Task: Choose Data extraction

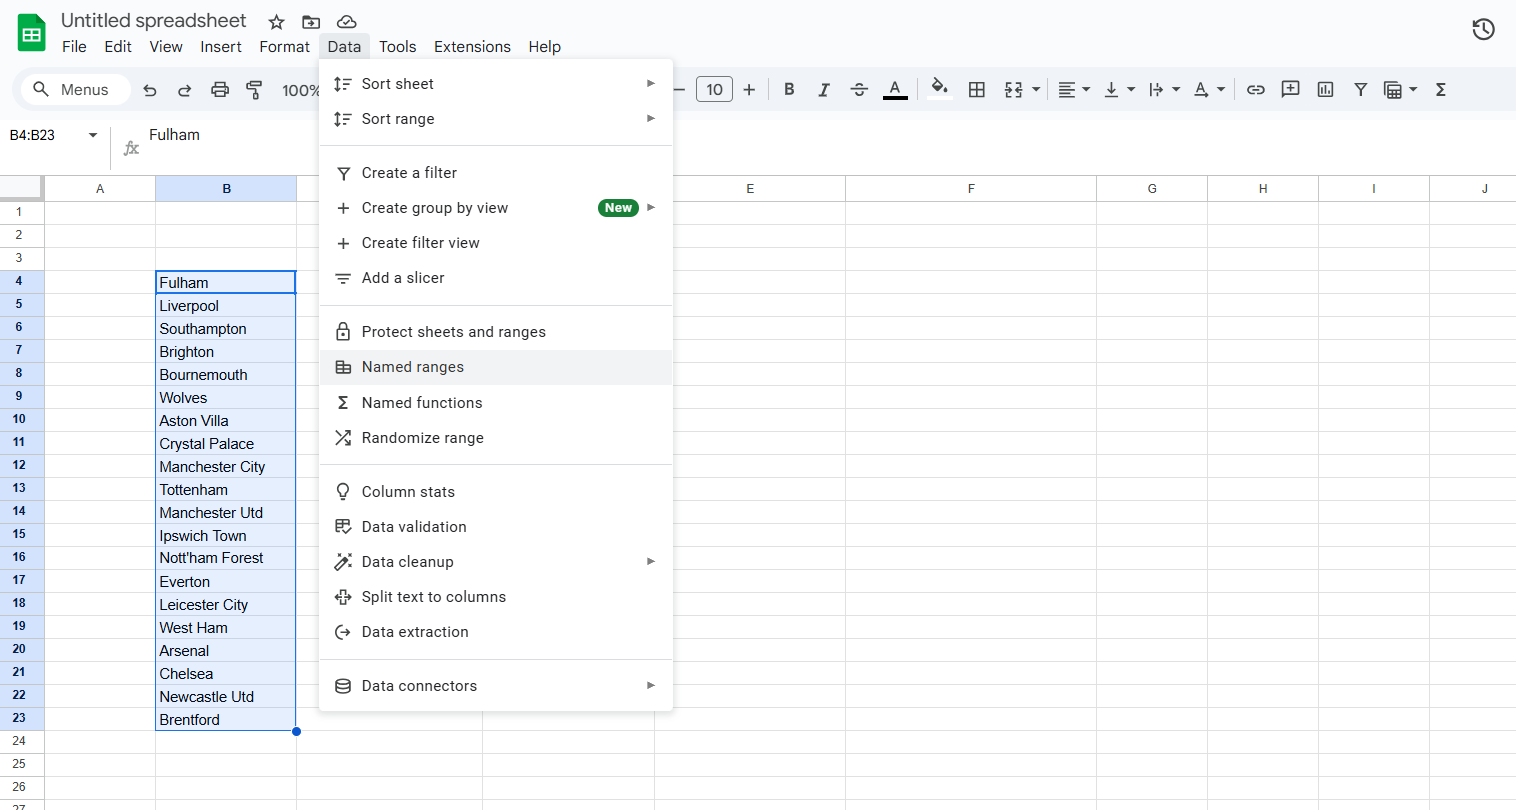Action: (496, 632)
